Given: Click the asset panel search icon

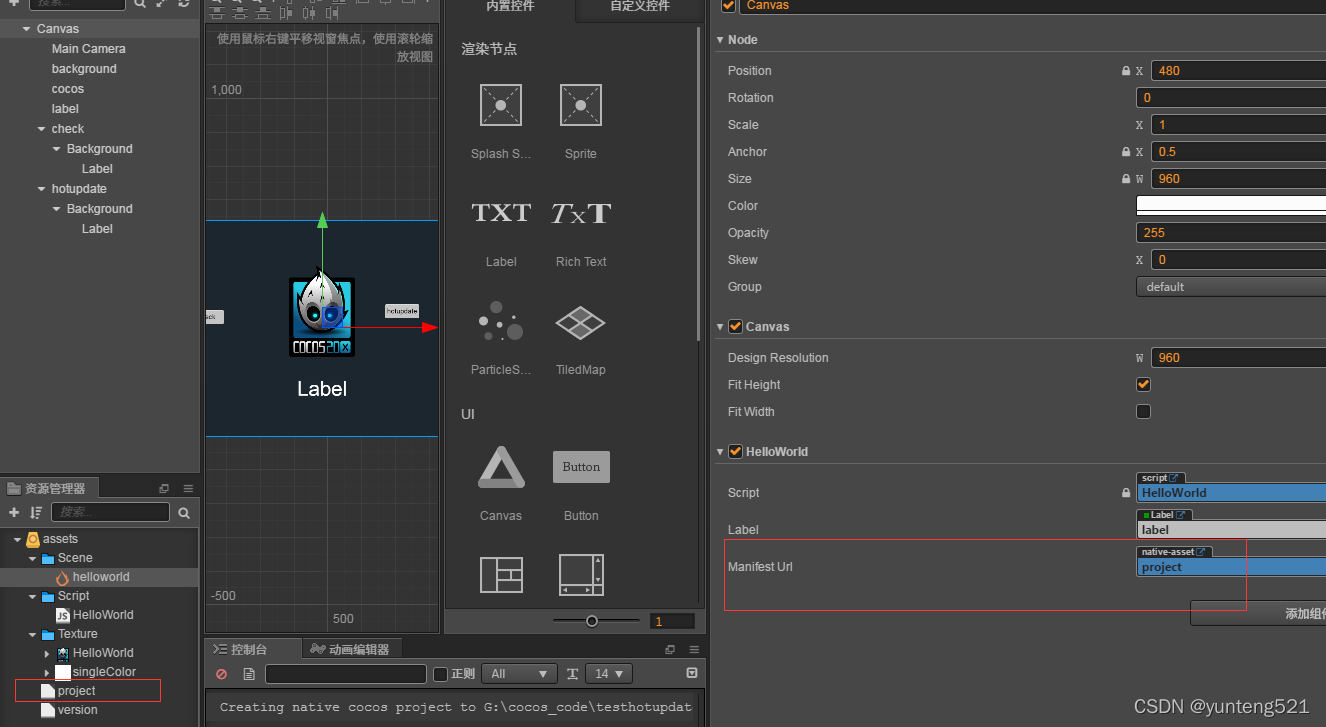Looking at the screenshot, I should 184,512.
